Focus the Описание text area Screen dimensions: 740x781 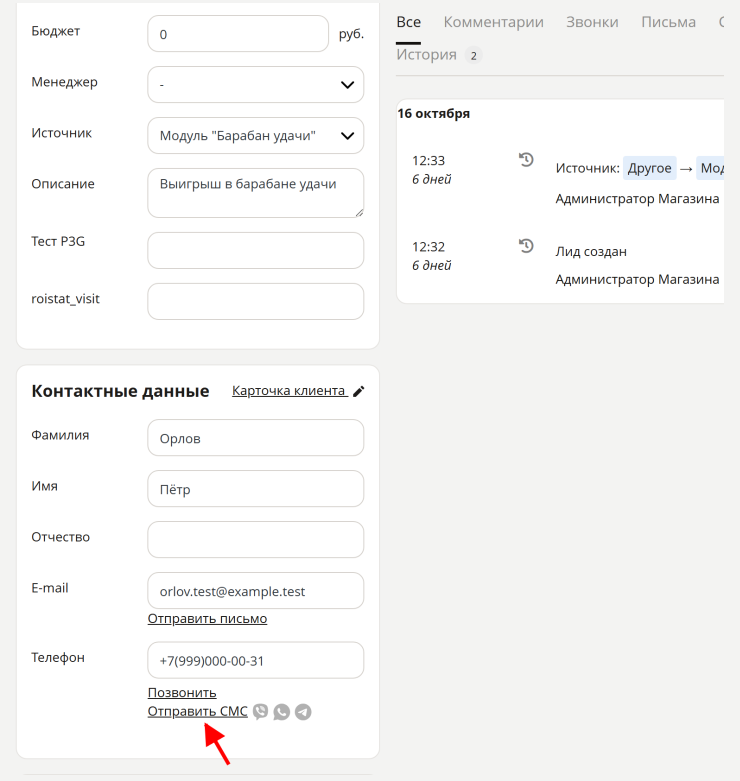(255, 193)
